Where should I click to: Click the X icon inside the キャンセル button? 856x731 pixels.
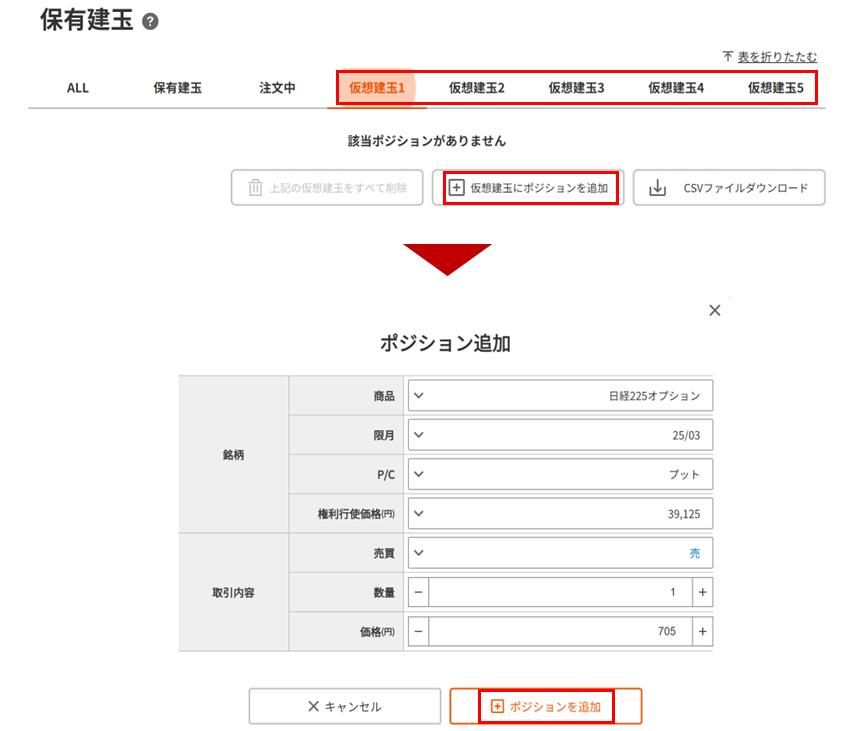click(x=312, y=705)
